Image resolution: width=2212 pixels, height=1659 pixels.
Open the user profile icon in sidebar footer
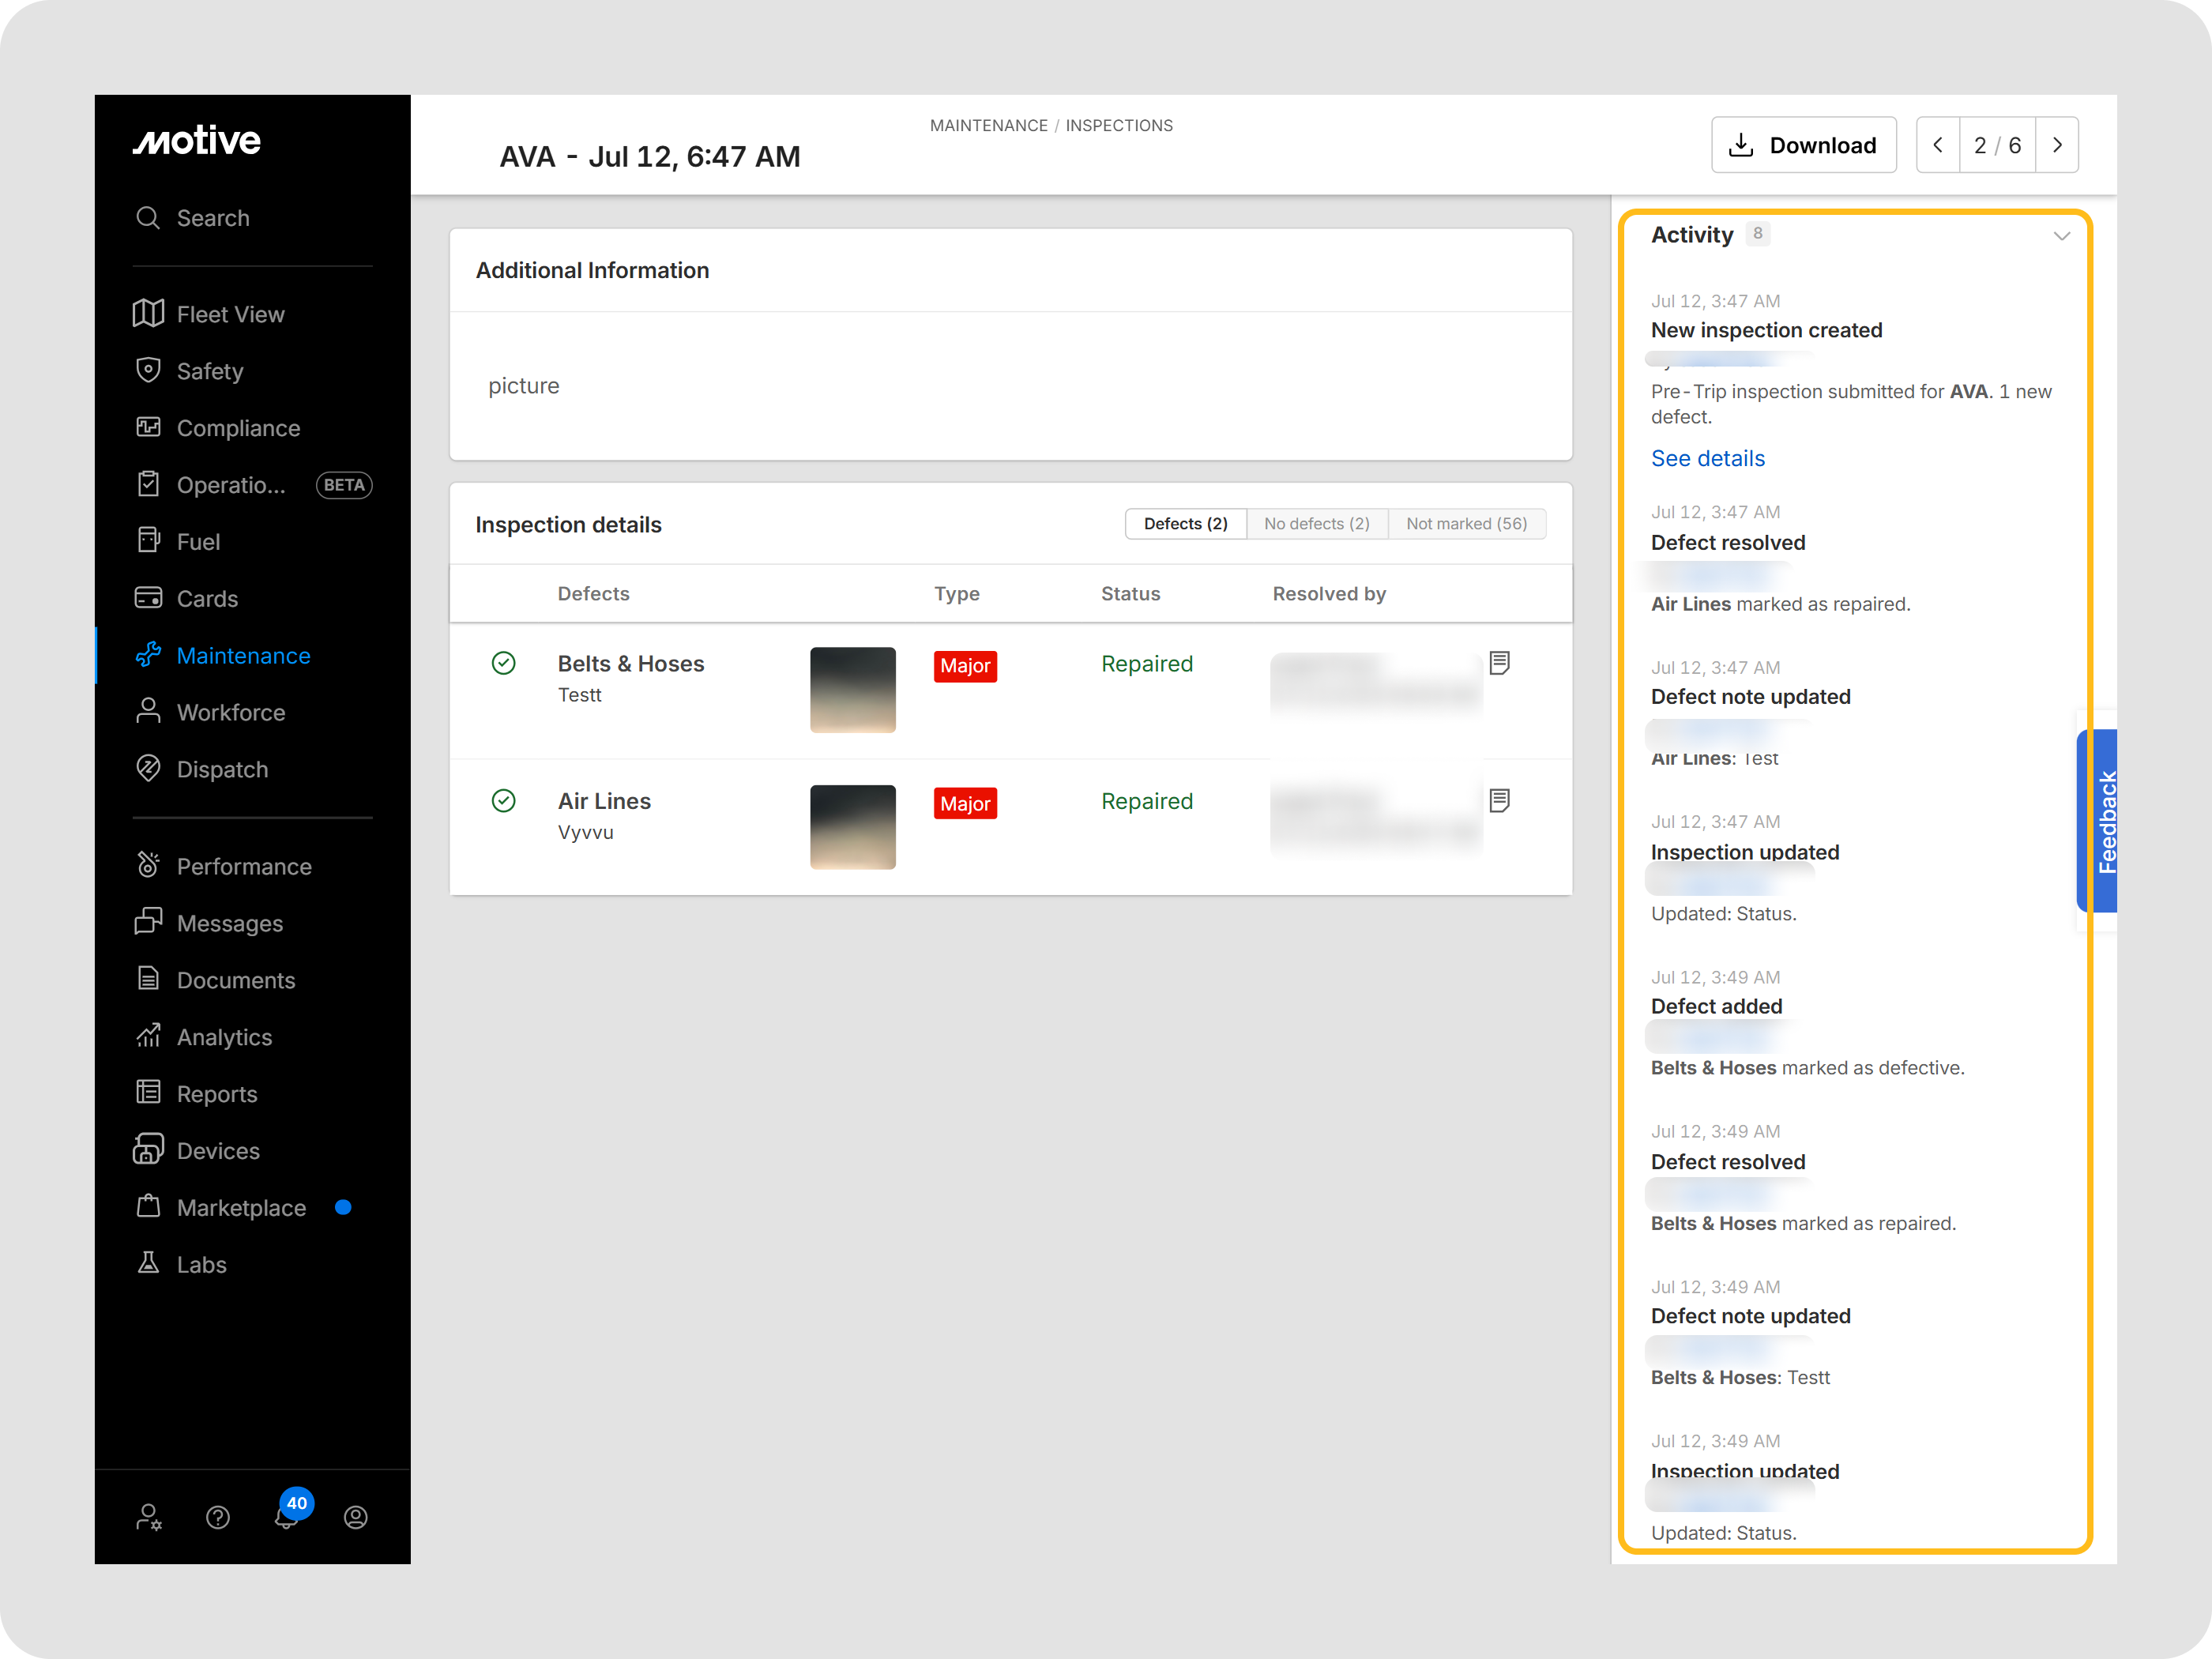356,1518
